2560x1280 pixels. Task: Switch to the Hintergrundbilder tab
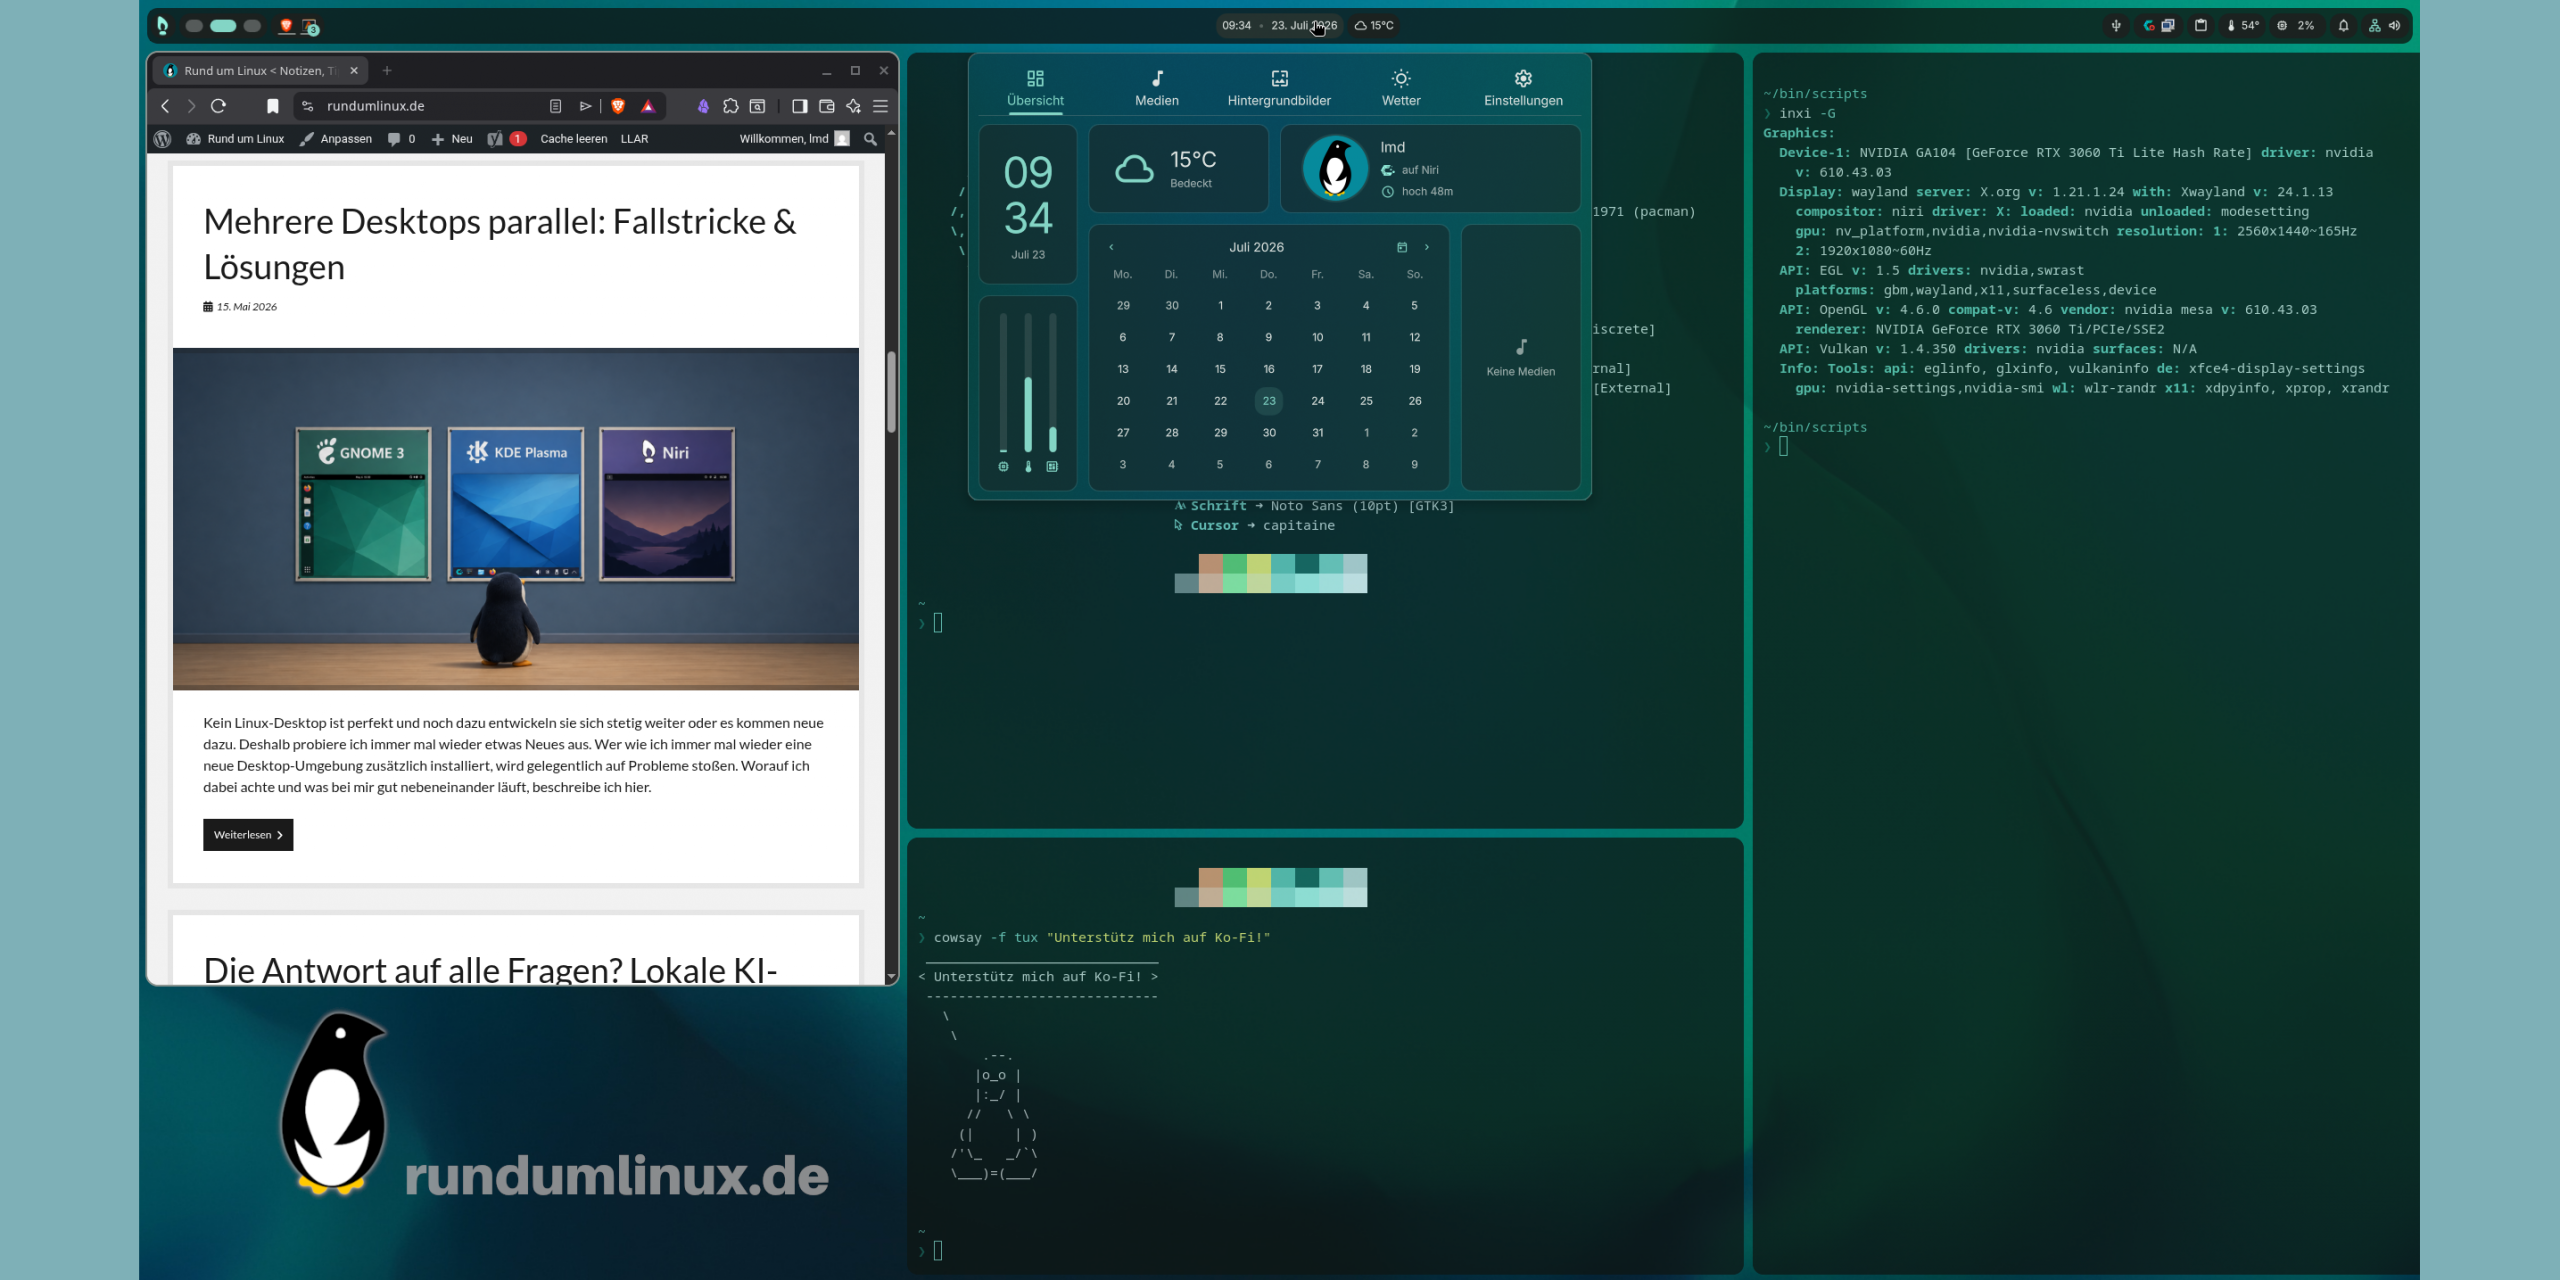(1279, 88)
